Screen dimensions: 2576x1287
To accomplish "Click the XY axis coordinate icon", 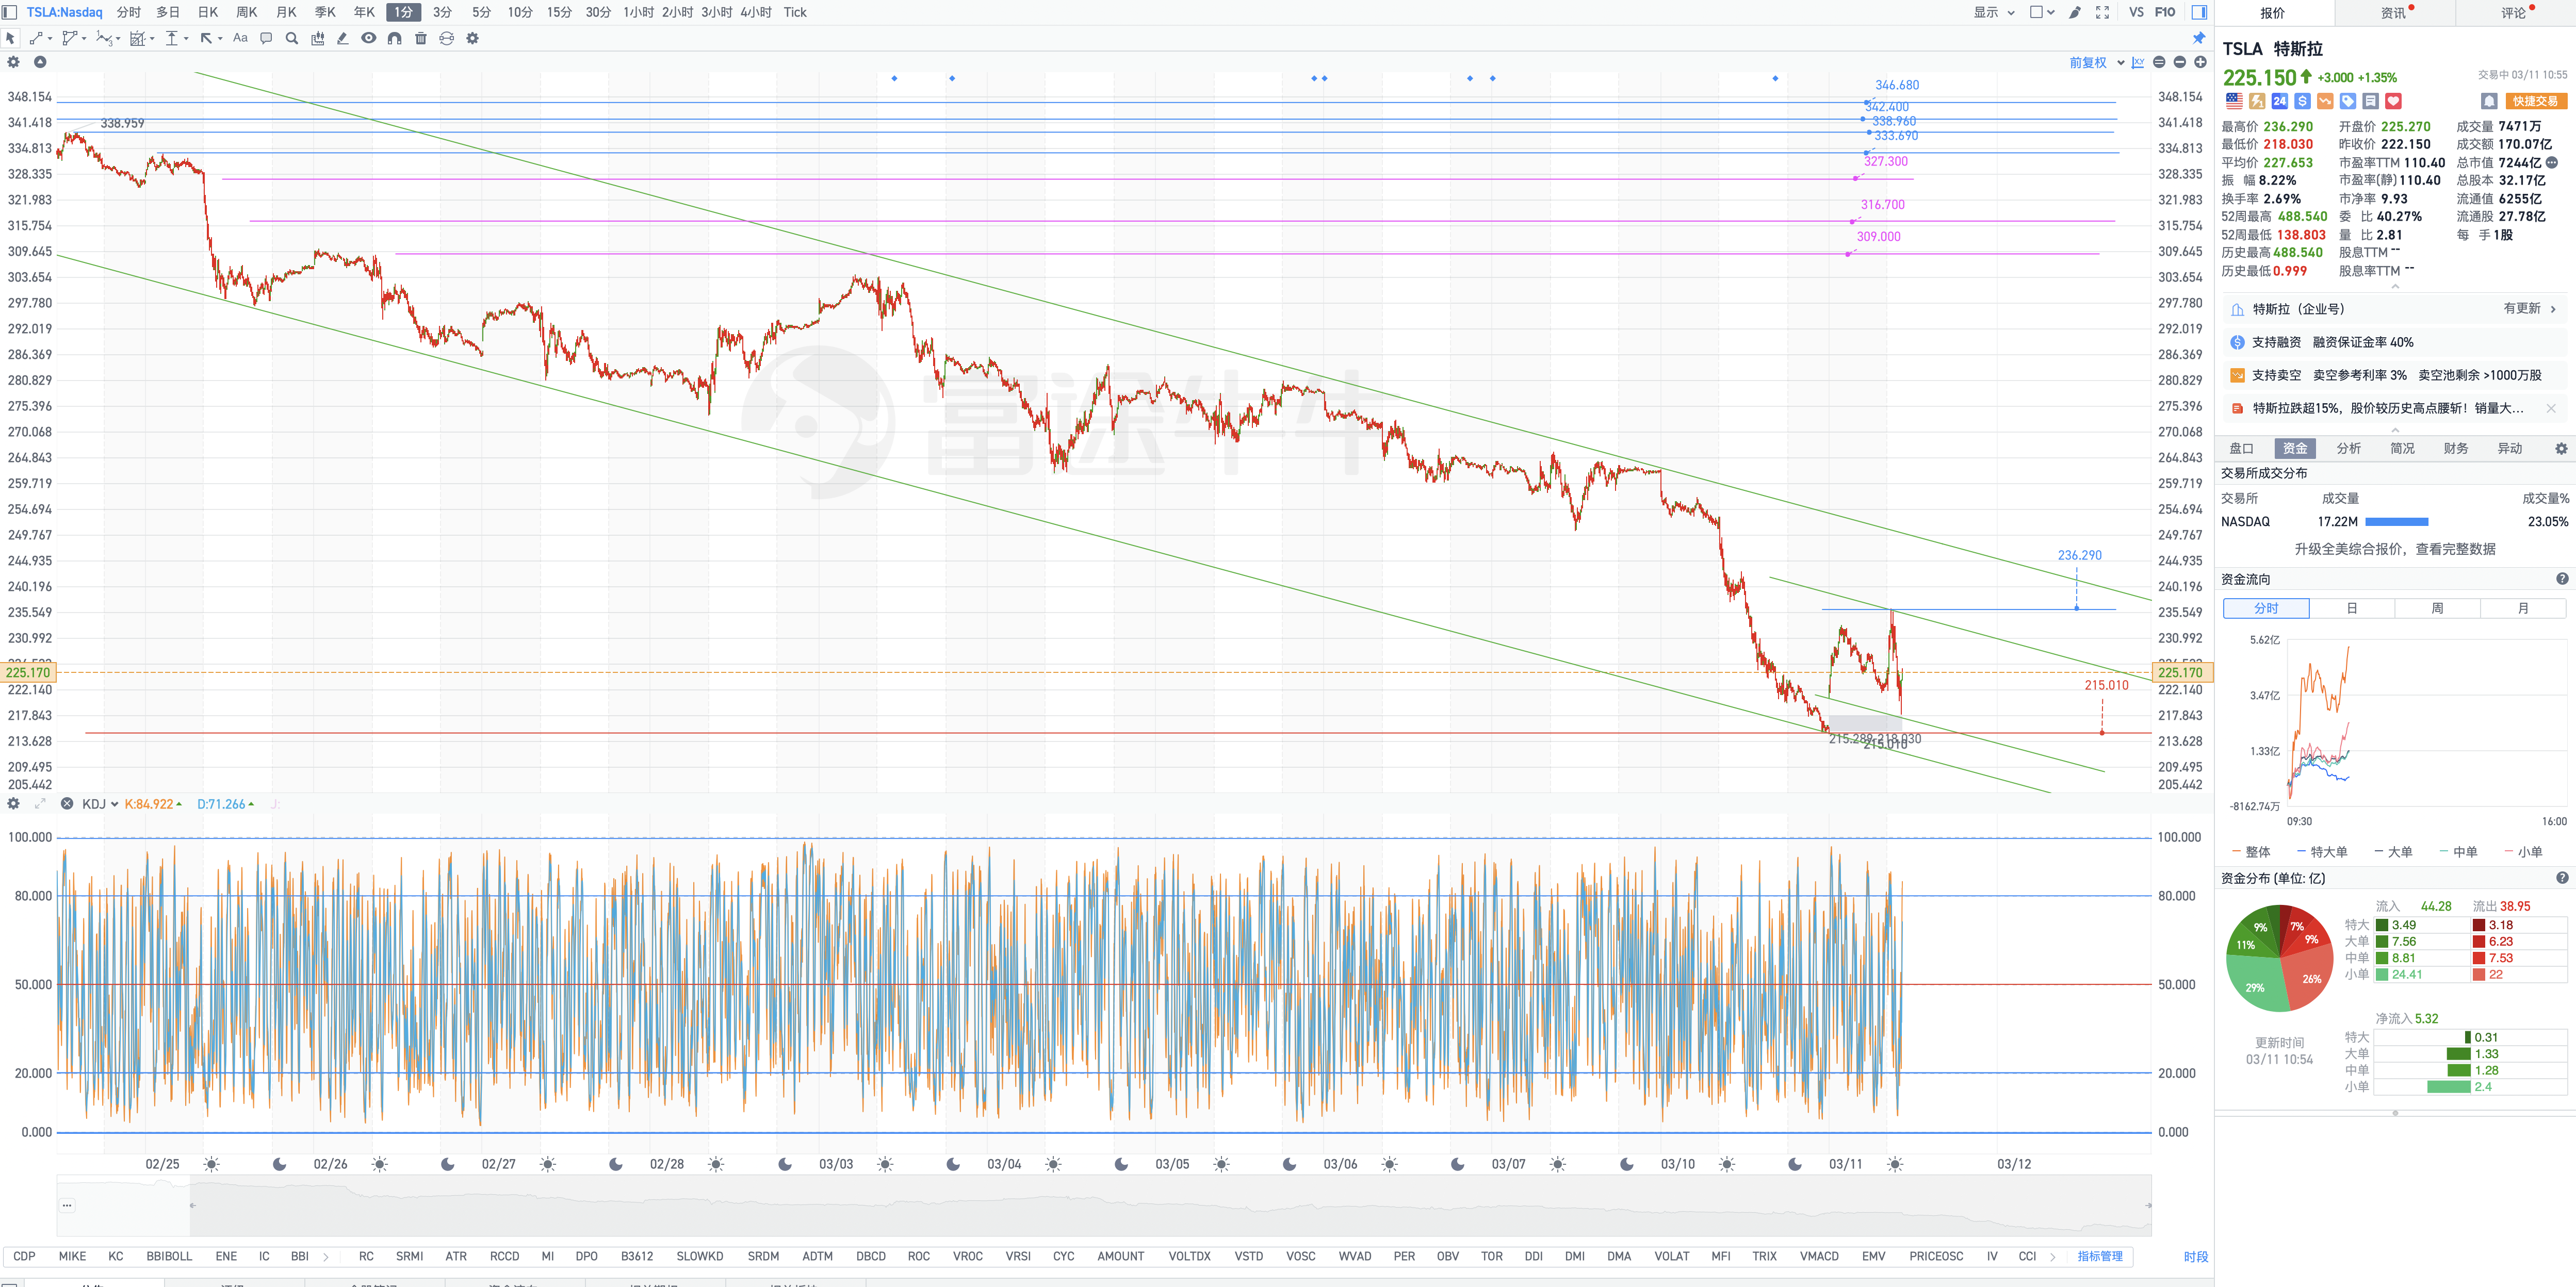I will [2138, 62].
